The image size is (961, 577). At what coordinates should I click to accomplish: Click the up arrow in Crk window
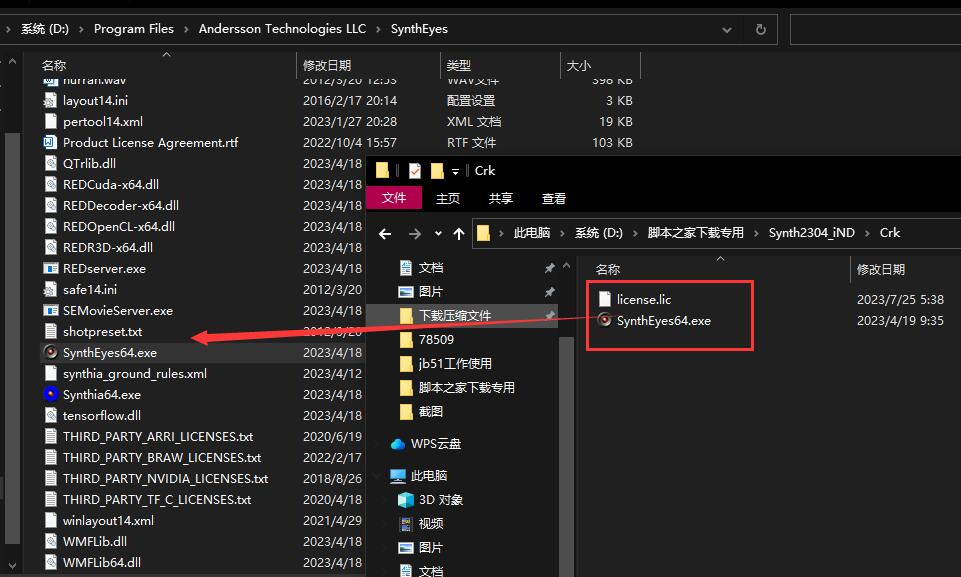point(458,234)
